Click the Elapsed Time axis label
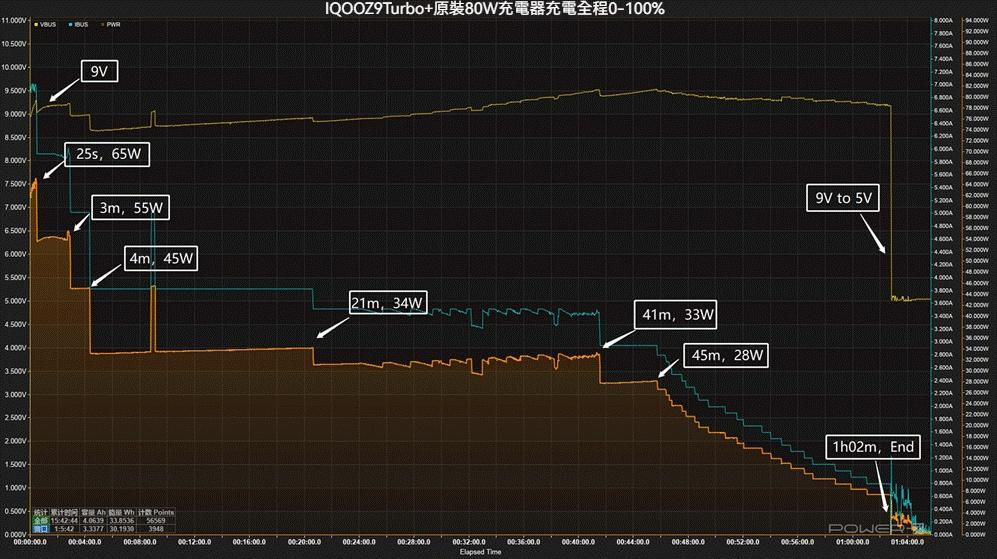Viewport: 997px width, 559px height. (x=481, y=552)
